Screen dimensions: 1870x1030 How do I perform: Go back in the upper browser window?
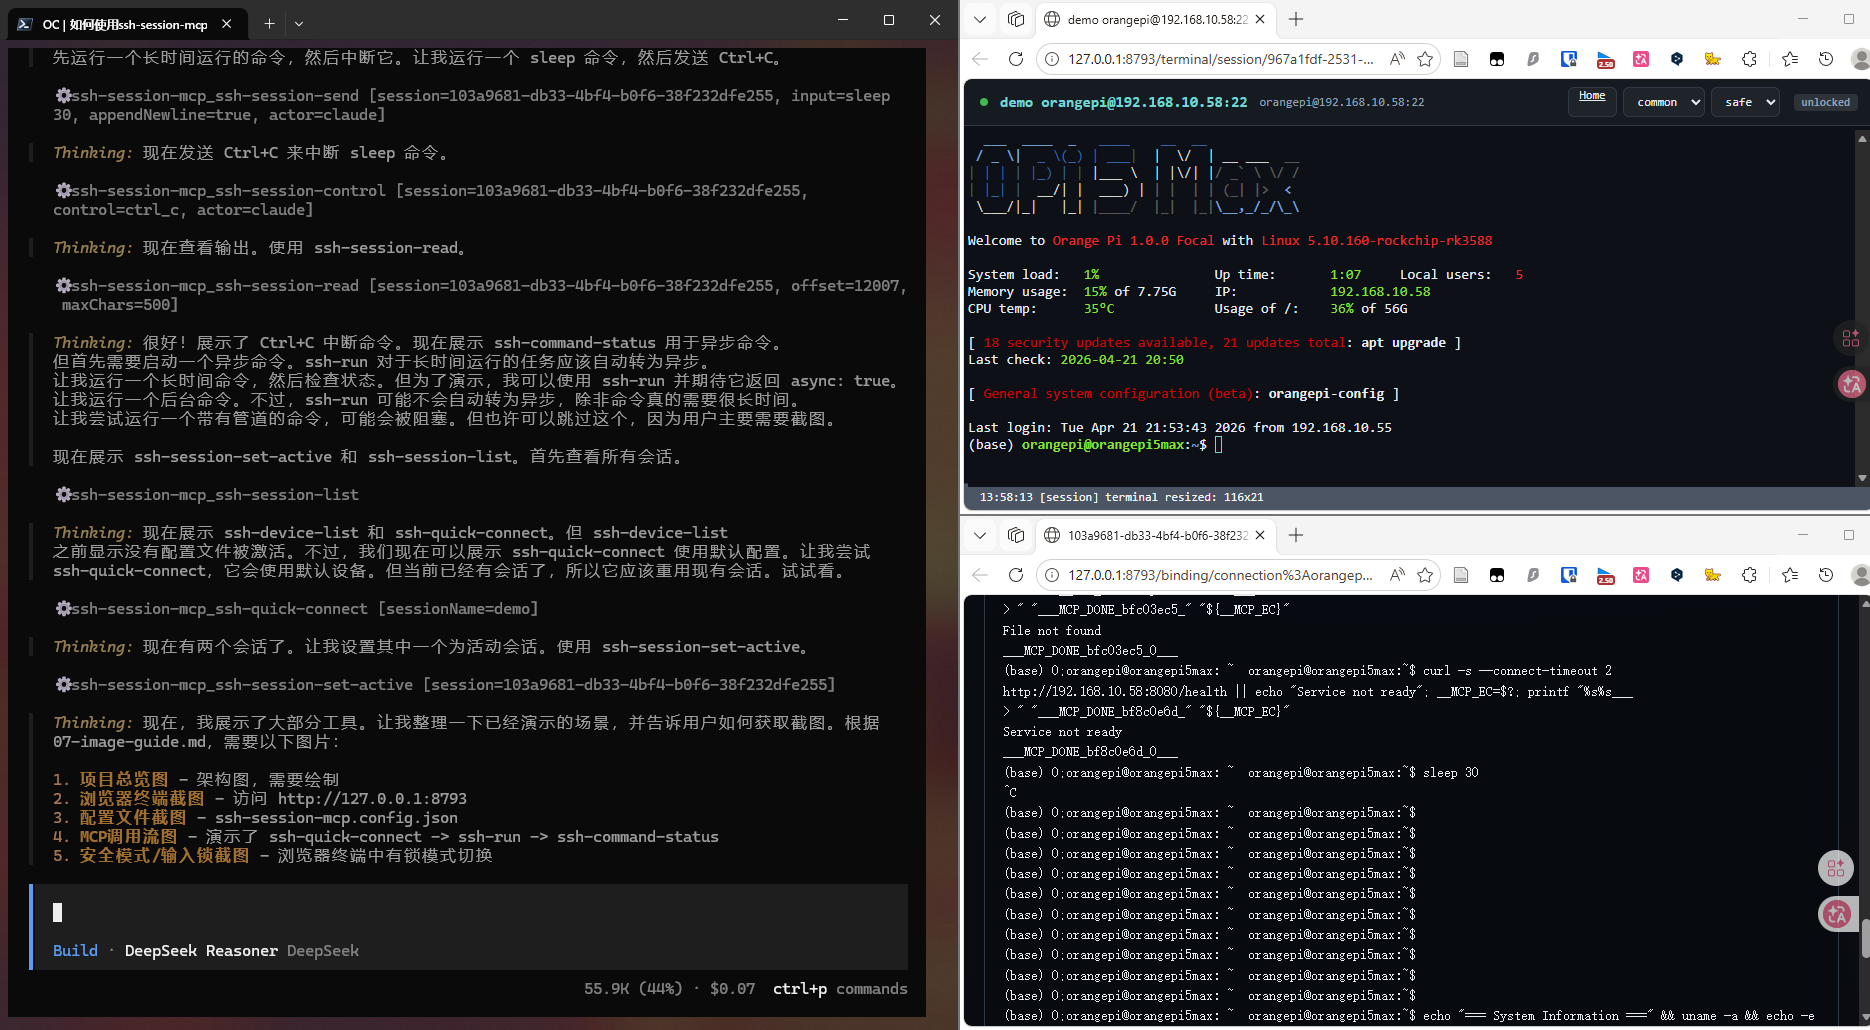point(980,59)
